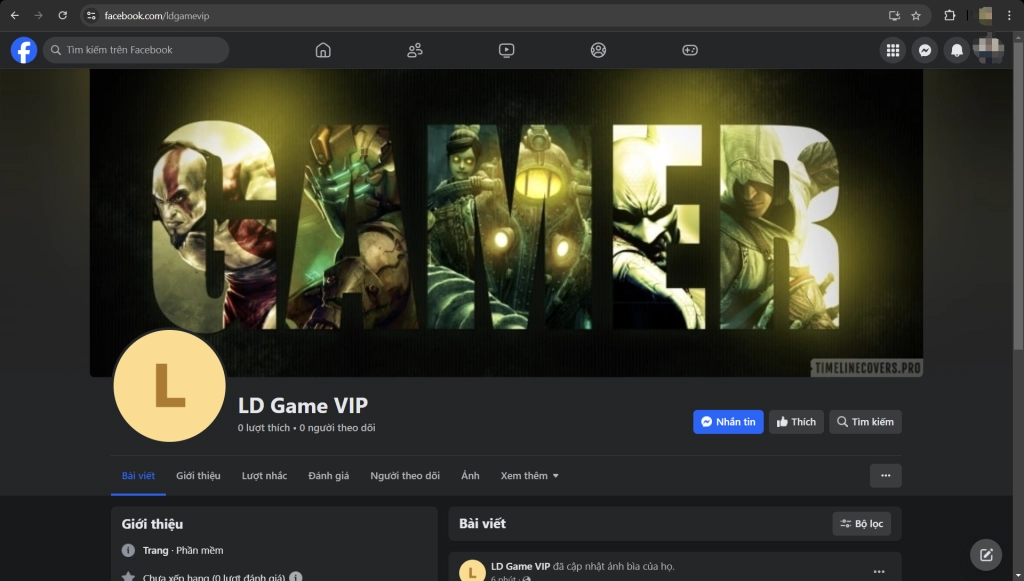Expand the 'Xem thêm' dropdown
The image size is (1024, 581).
[x=529, y=476]
